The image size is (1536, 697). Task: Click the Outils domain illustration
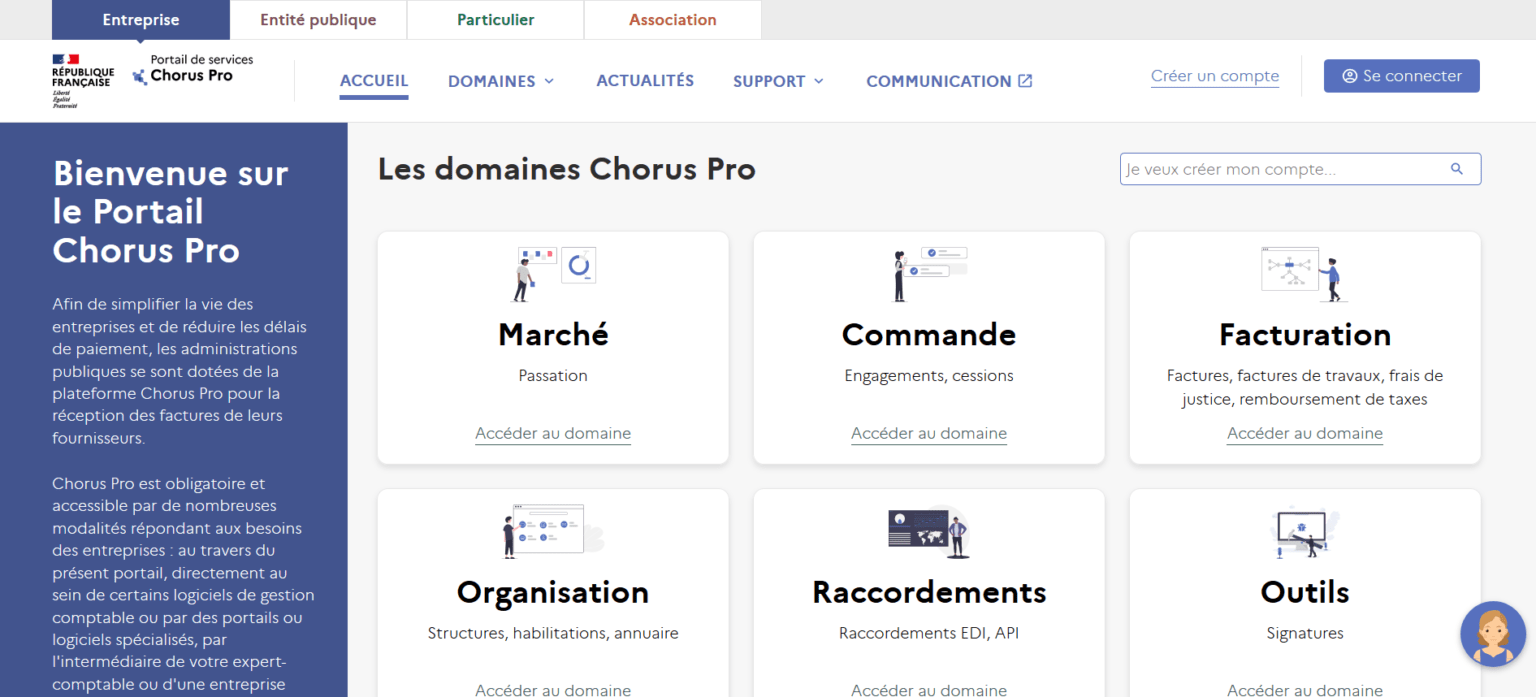[x=1304, y=531]
